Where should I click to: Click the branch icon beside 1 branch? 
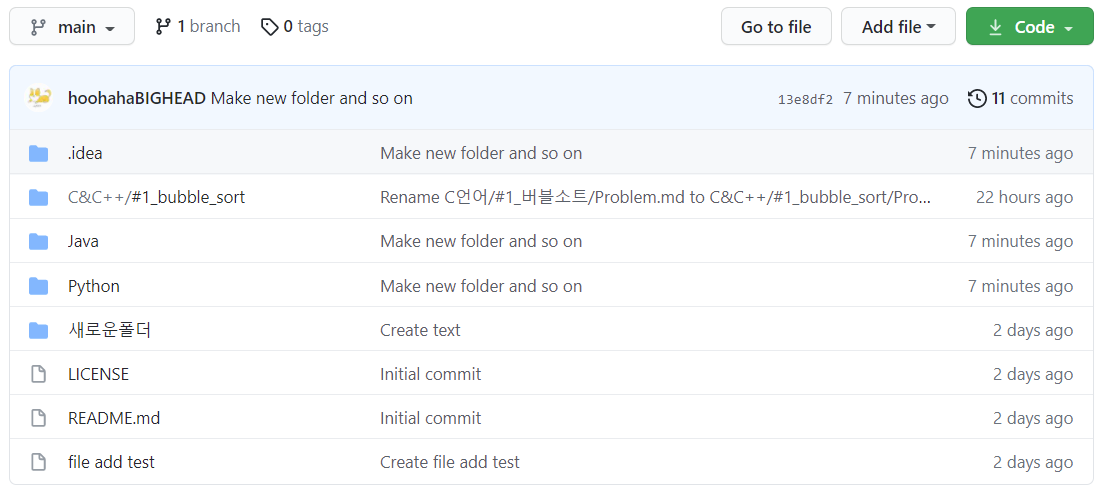click(x=163, y=27)
